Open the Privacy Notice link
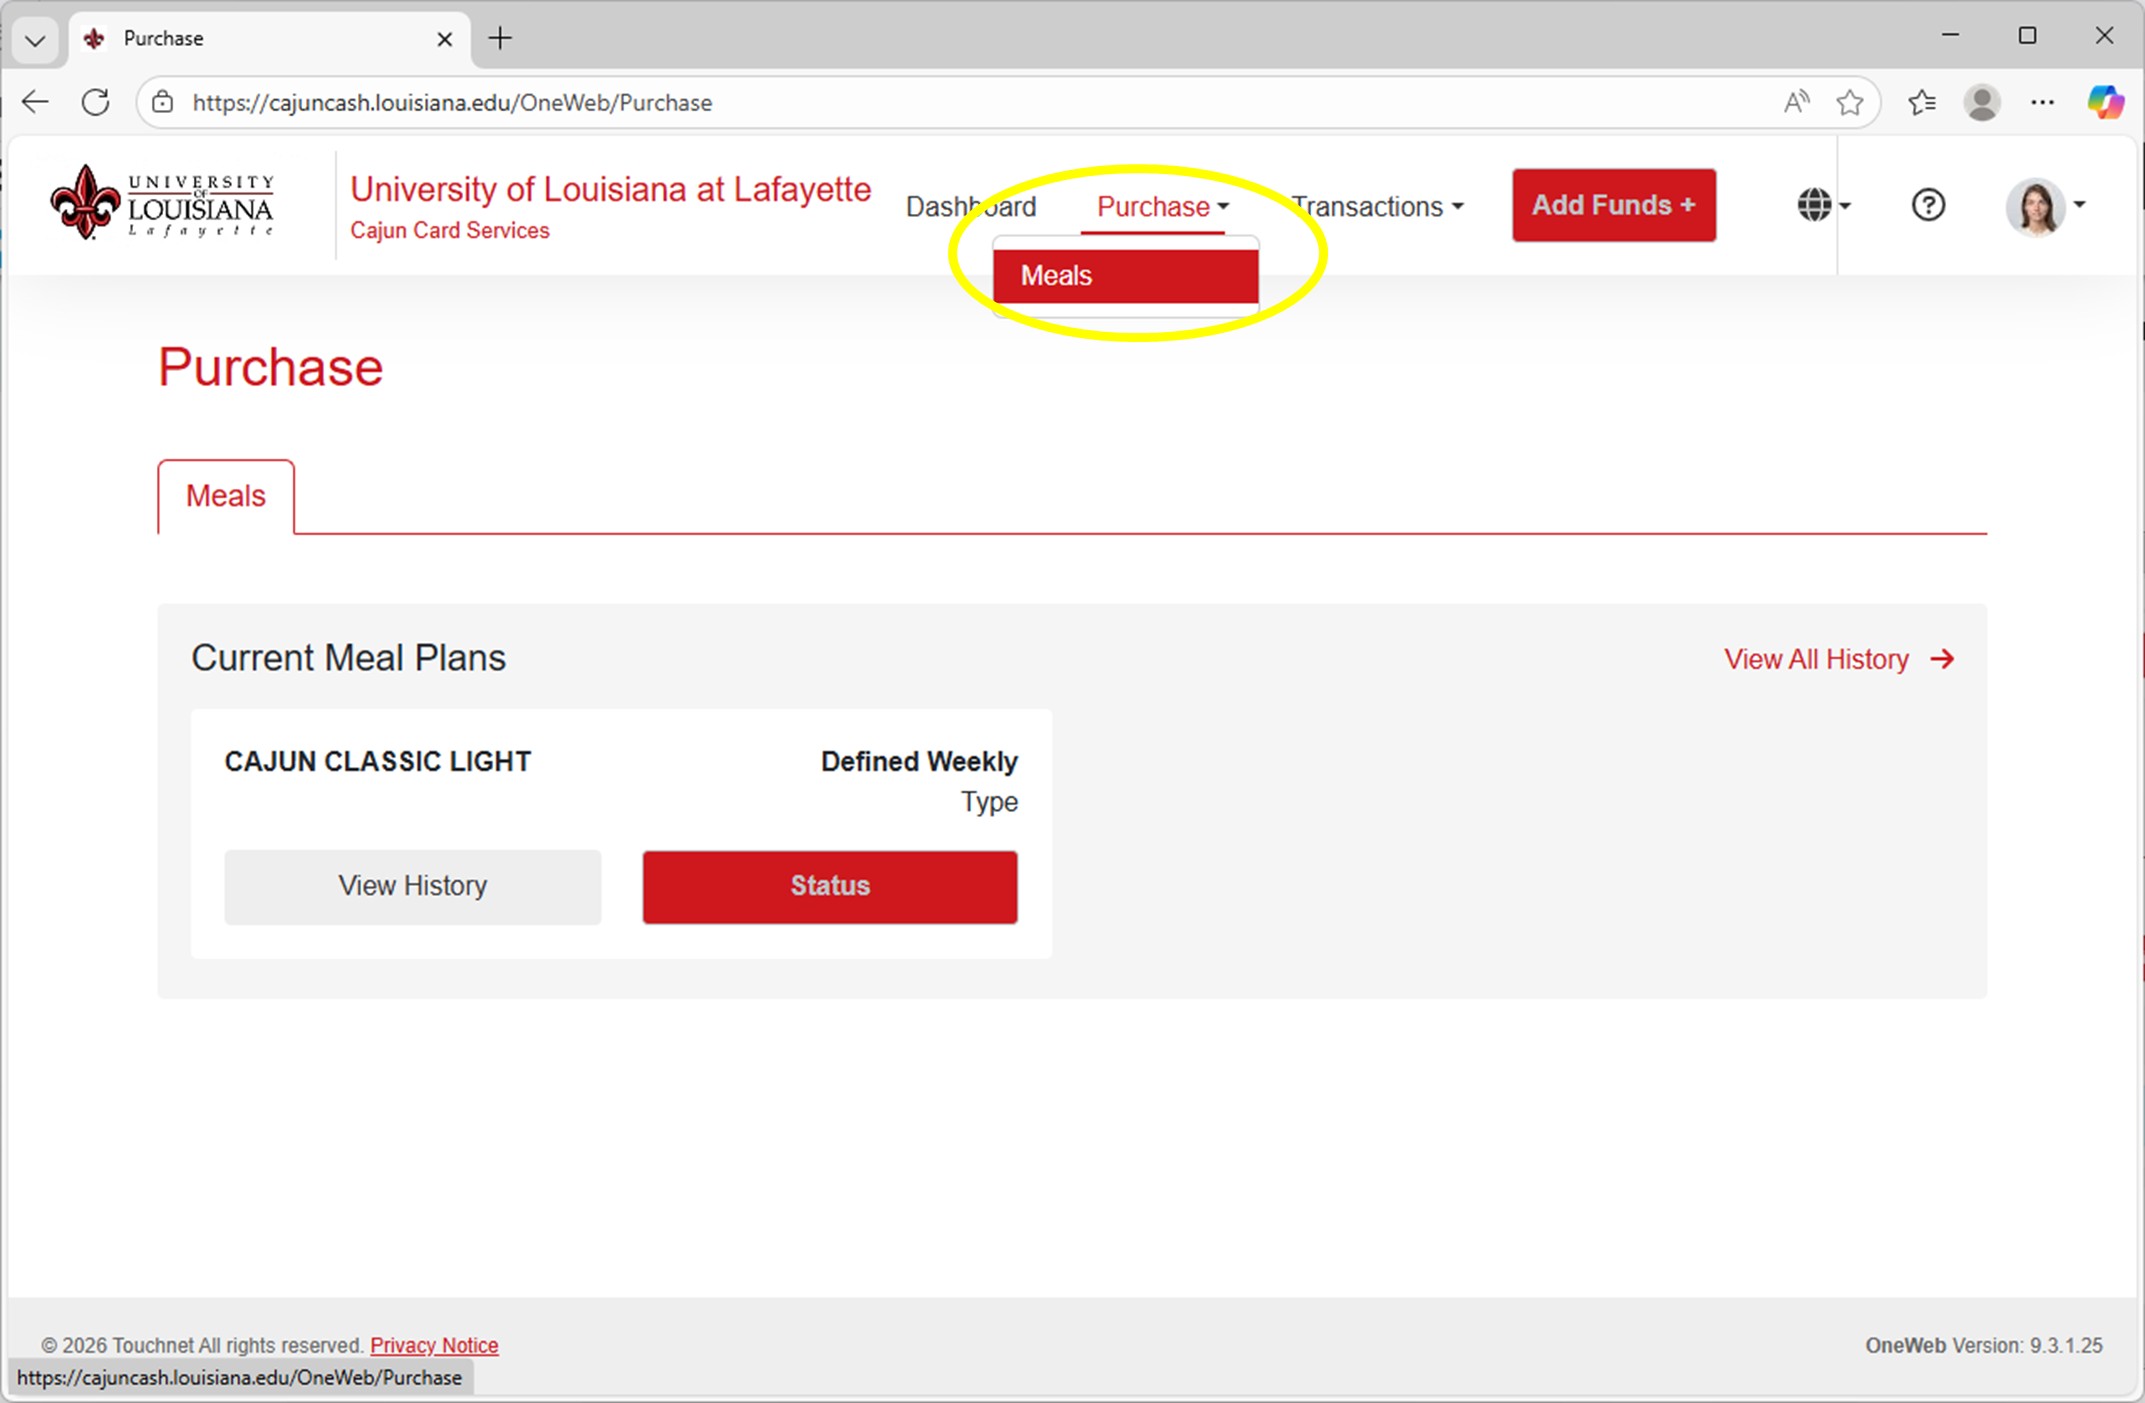The image size is (2145, 1403). pos(434,1345)
